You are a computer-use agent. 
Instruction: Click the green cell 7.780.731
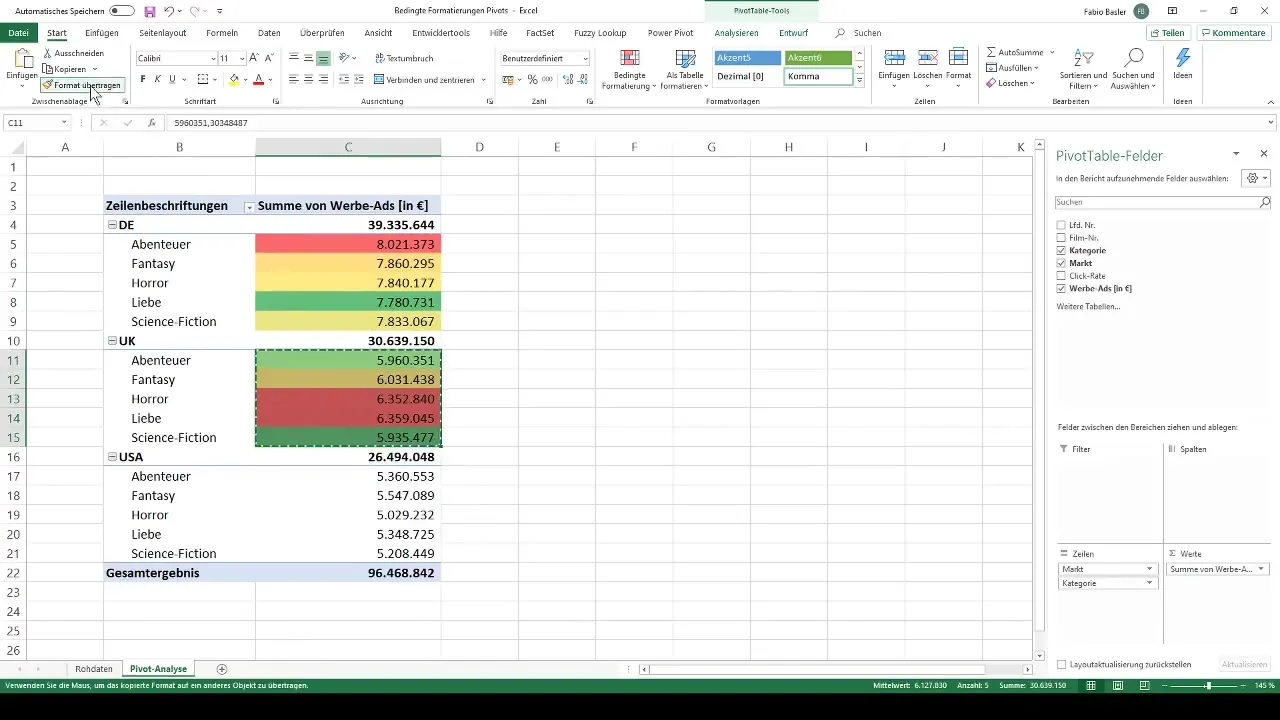point(348,302)
